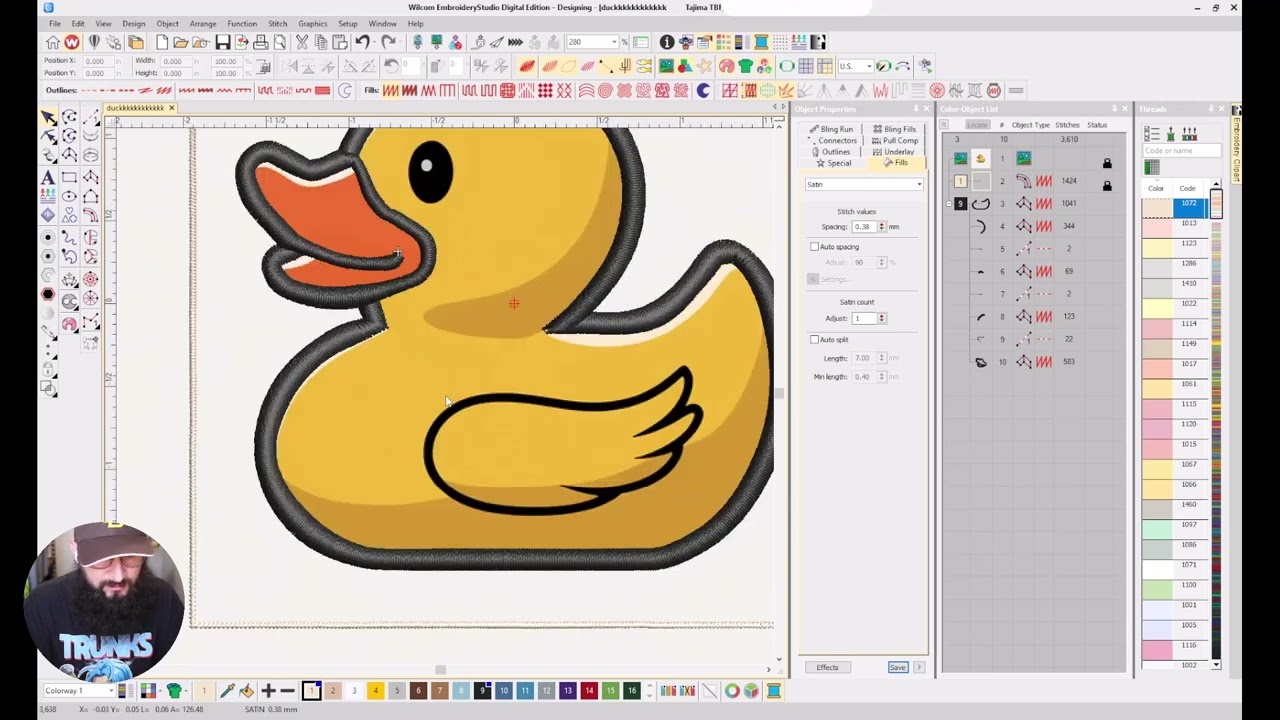Select palette color 16 dark green swatch
This screenshot has height=720, width=1280.
632,691
